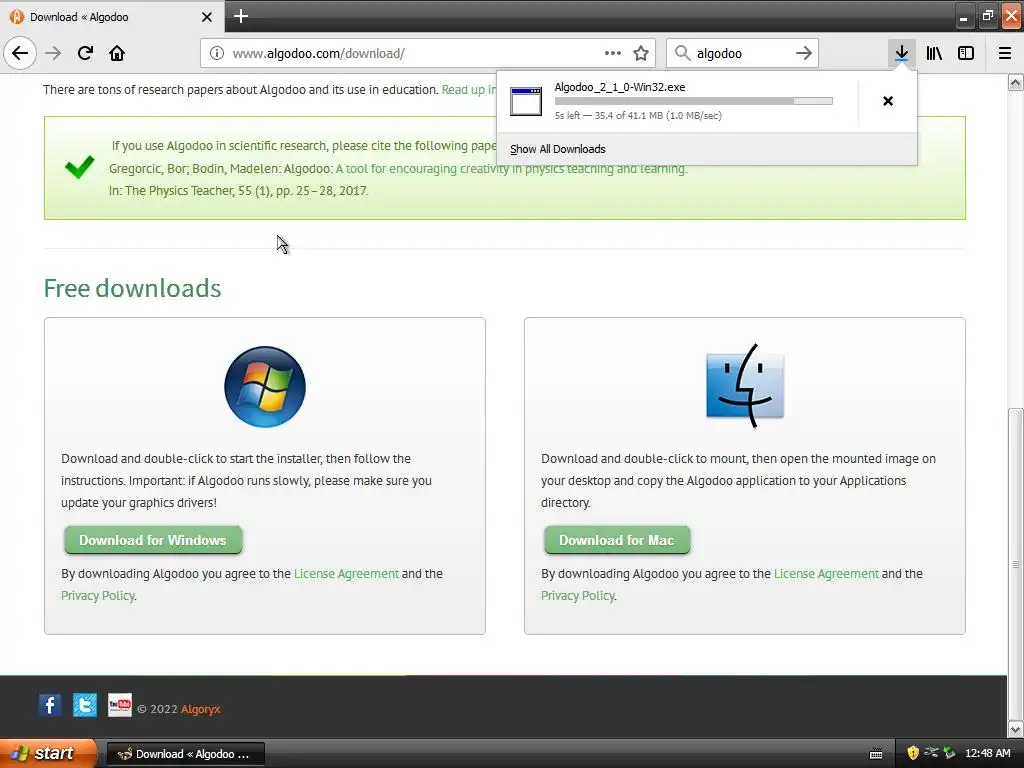Image resolution: width=1024 pixels, height=768 pixels.
Task: Click the security shield tray icon
Action: click(912, 753)
